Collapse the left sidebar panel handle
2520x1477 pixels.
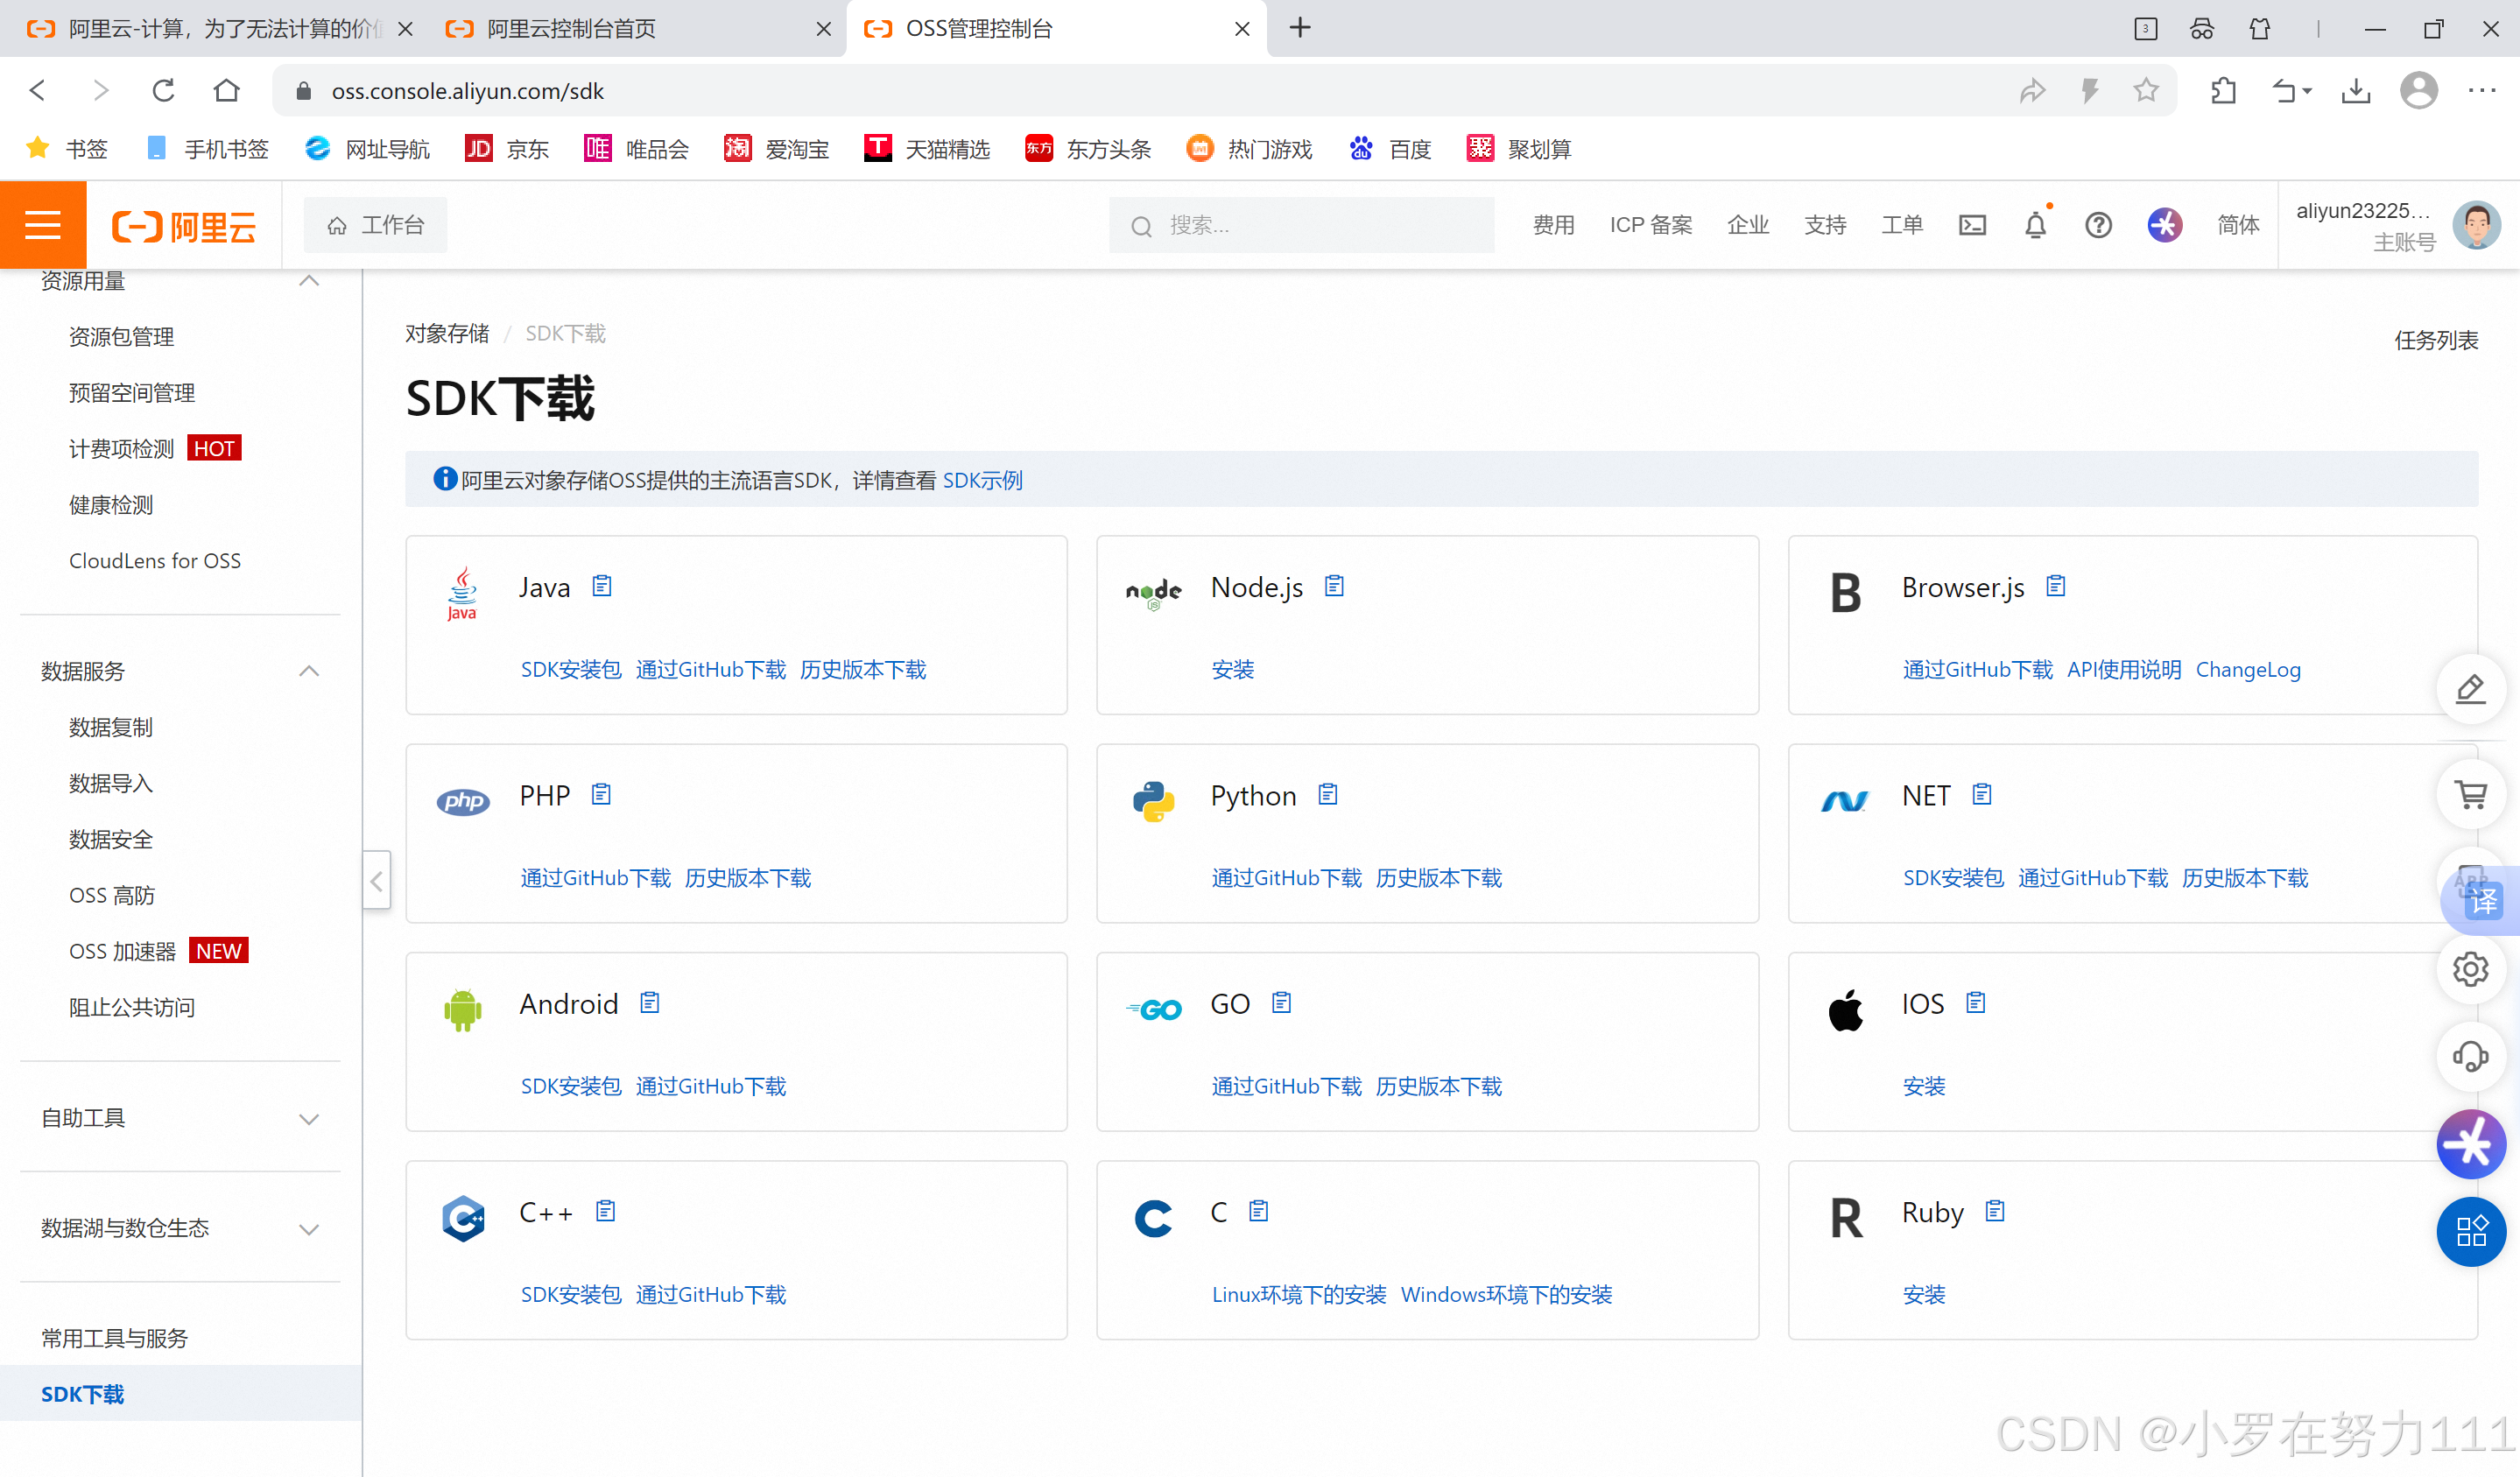coord(377,881)
